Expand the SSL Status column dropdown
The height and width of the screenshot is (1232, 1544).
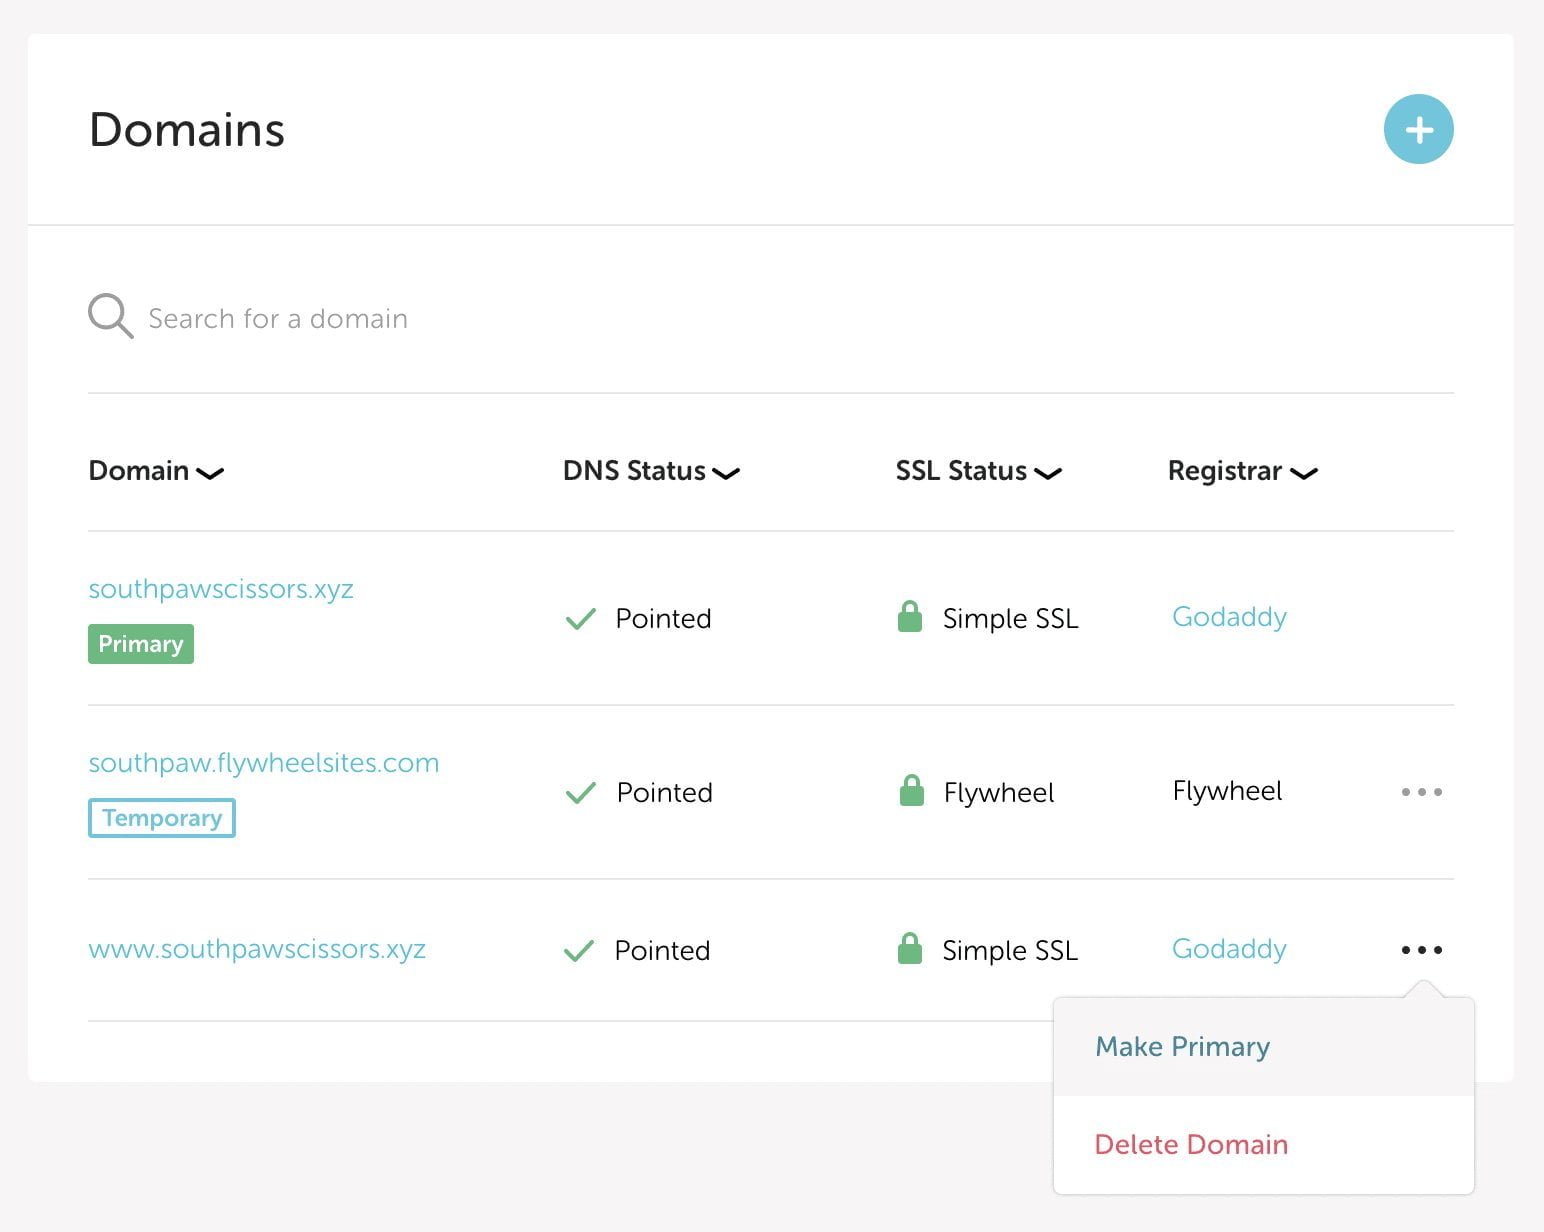tap(1048, 475)
